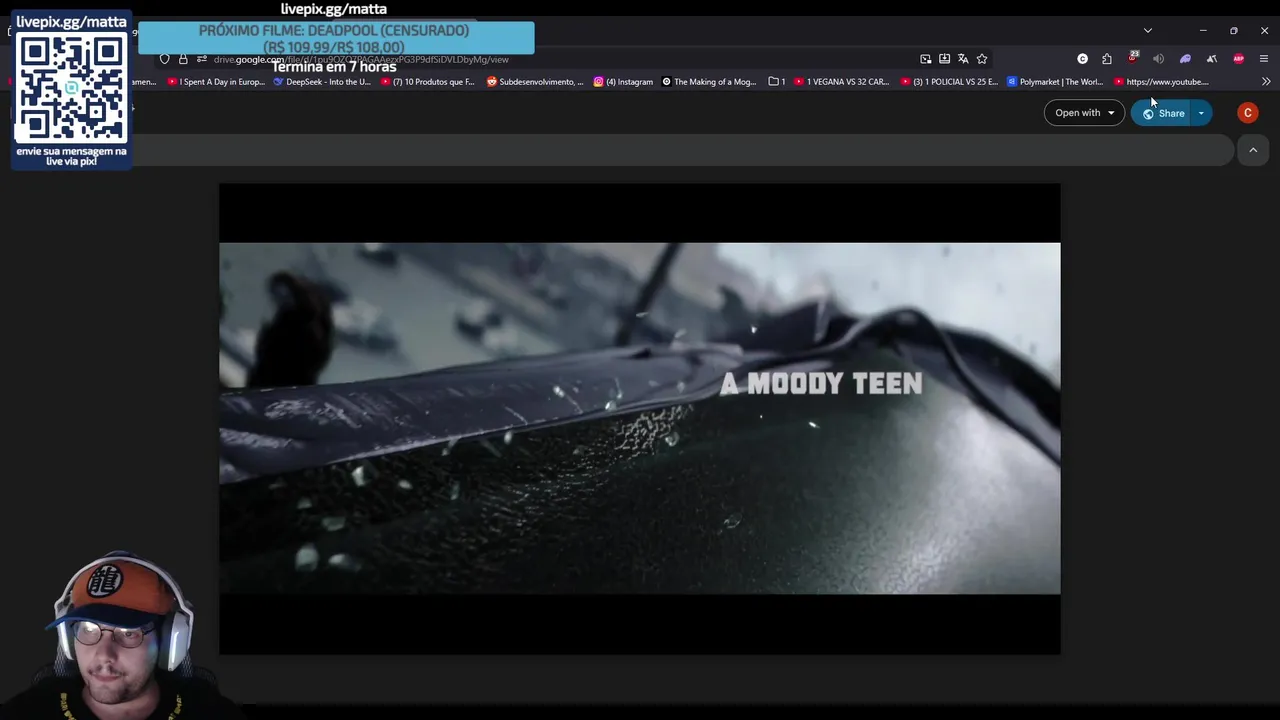Click the tracking protection shield icon

(x=165, y=59)
